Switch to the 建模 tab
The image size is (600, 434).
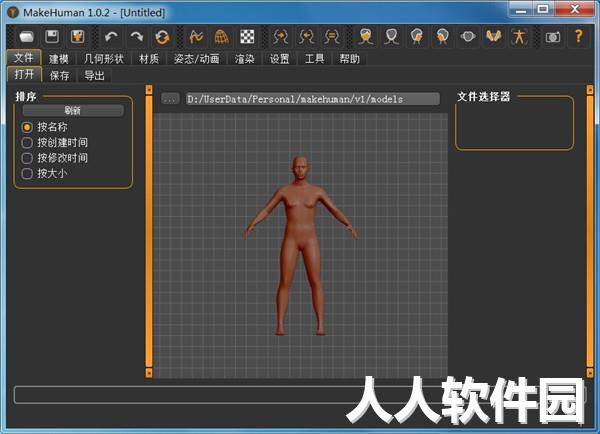[x=59, y=59]
